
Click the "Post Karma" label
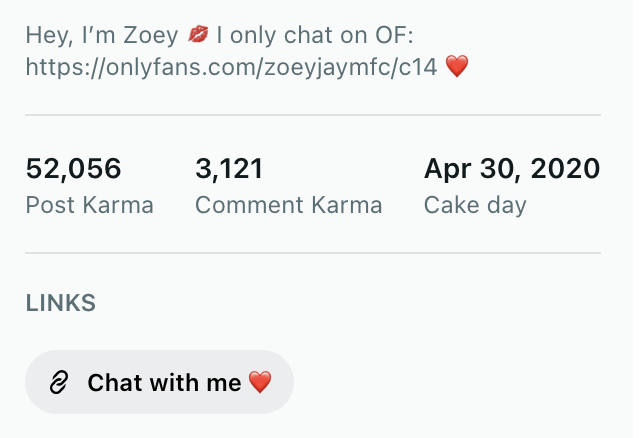click(x=89, y=205)
